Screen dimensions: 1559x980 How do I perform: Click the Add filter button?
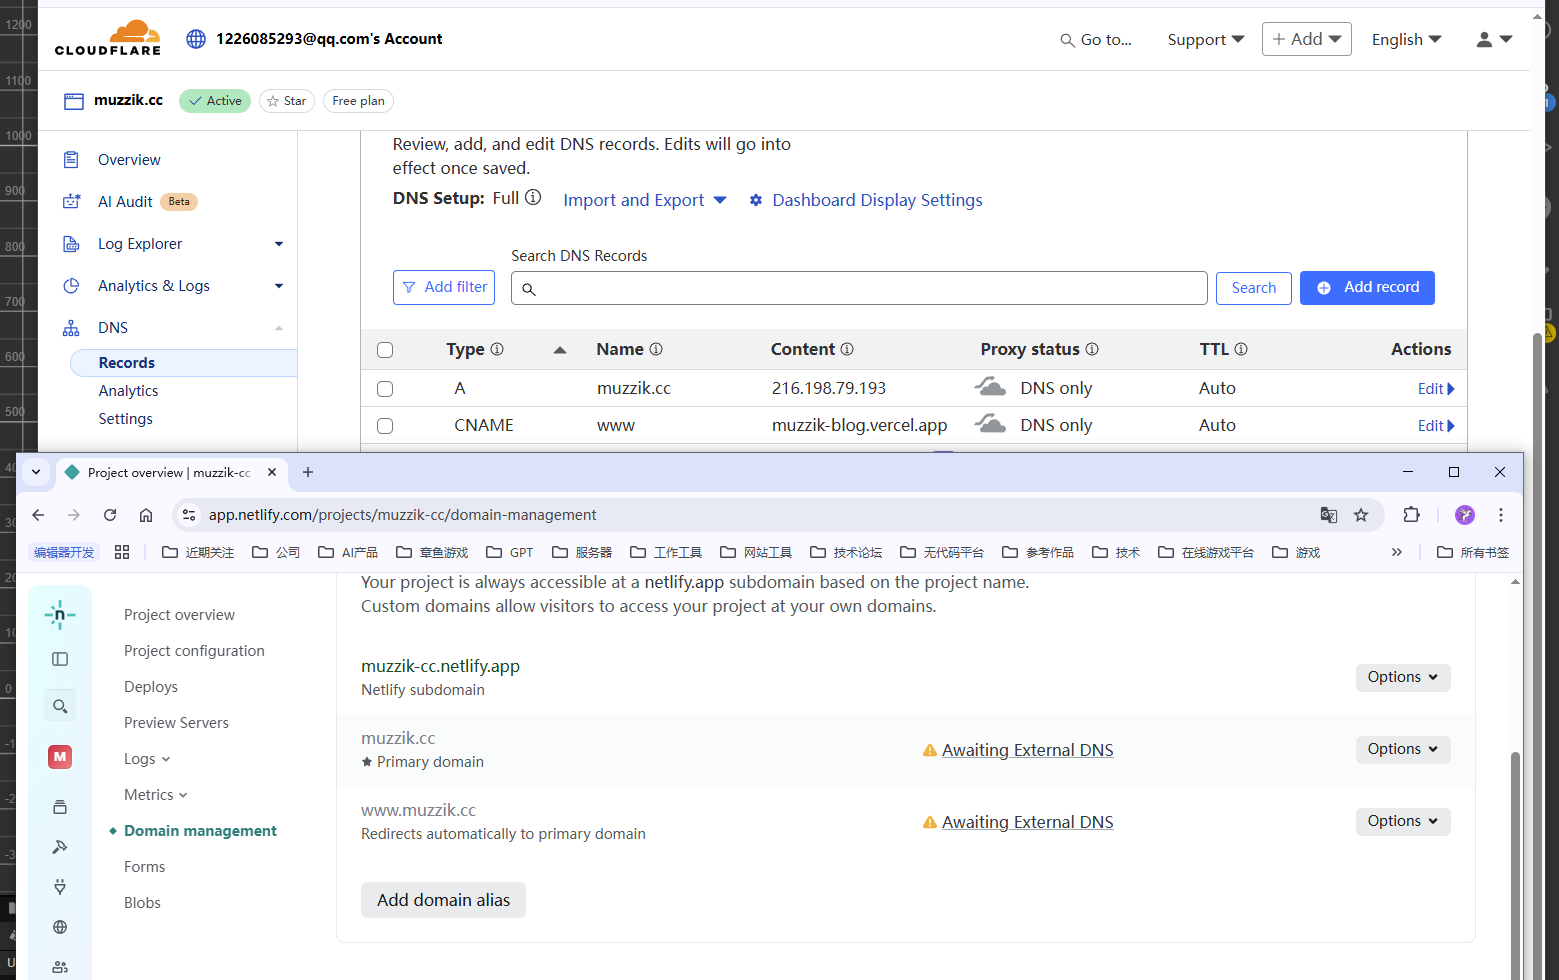[444, 287]
